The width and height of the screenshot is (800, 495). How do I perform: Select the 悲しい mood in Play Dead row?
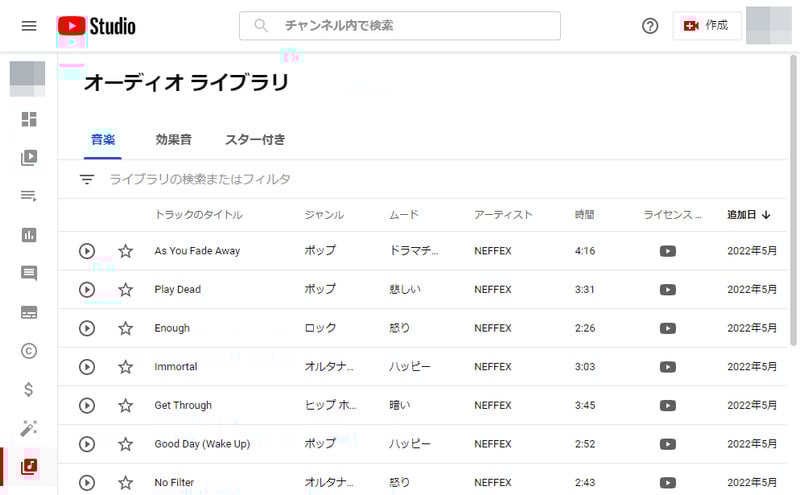point(405,290)
